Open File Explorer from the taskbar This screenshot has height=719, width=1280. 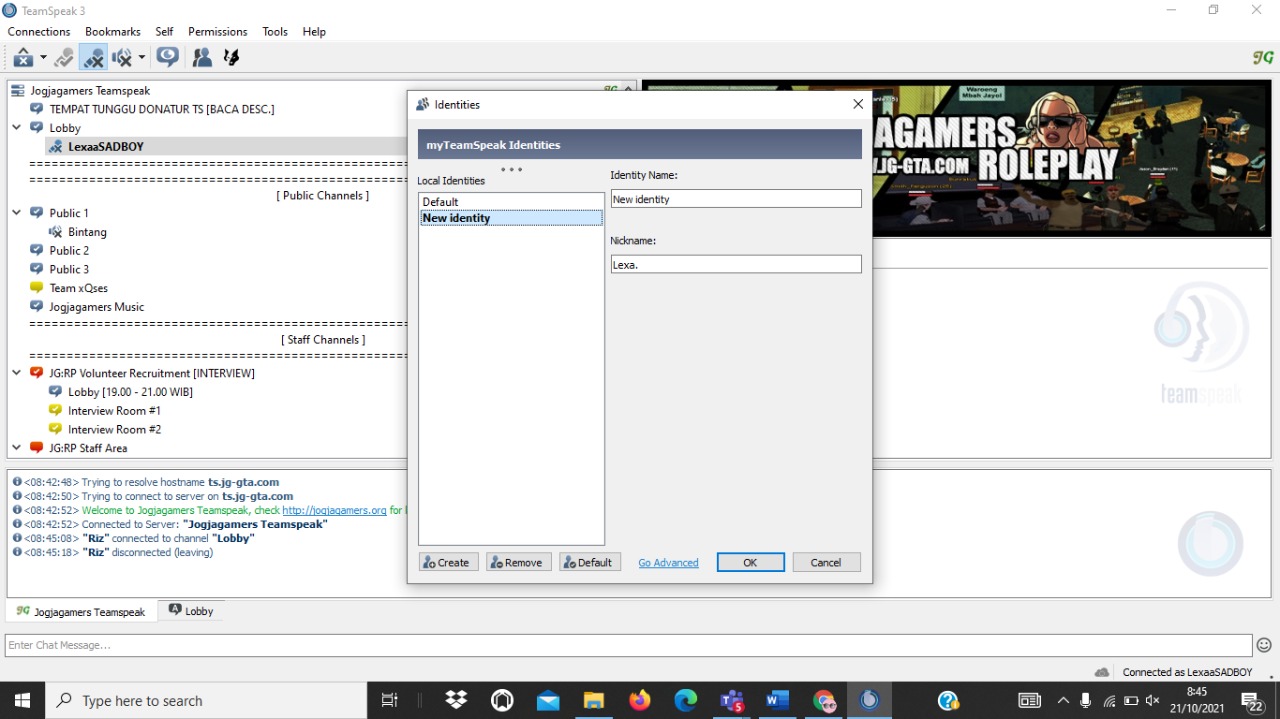[x=594, y=700]
